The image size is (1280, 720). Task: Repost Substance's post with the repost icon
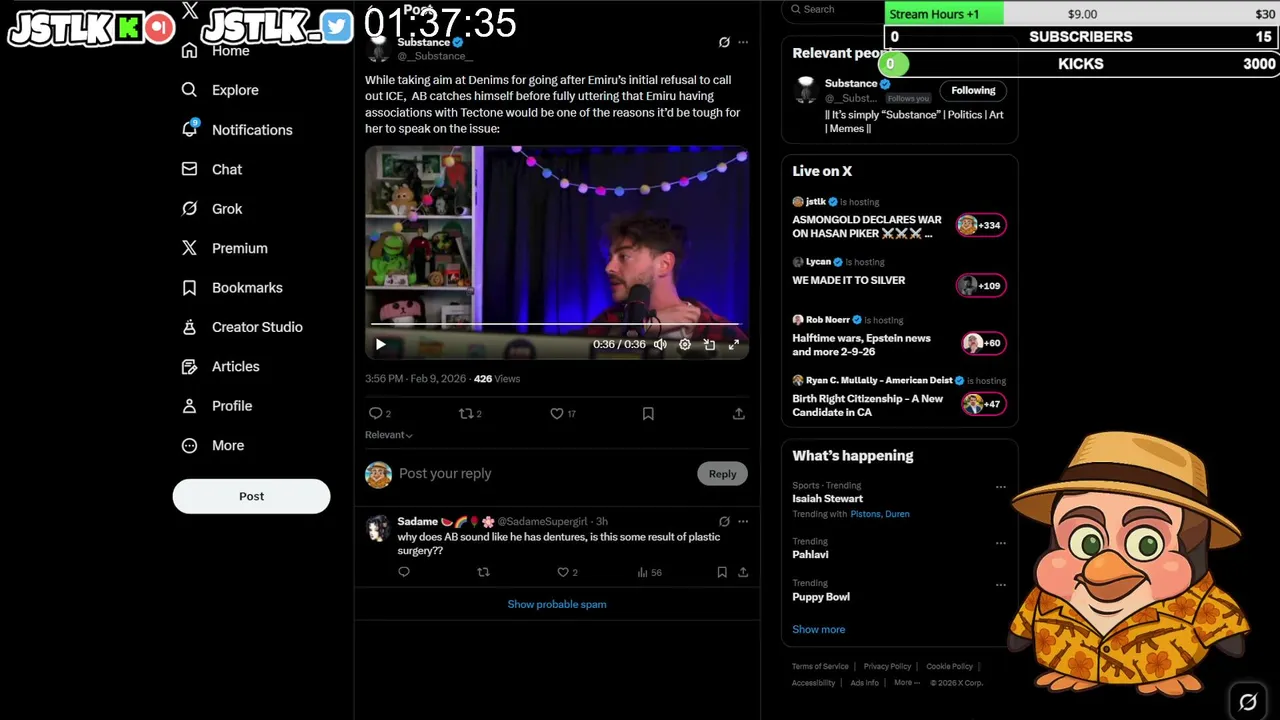[x=465, y=413]
